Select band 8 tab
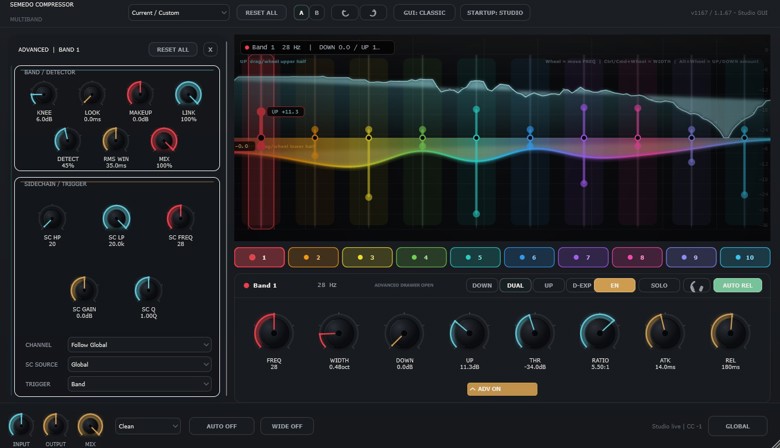Screen dimensions: 780x448 (637, 258)
